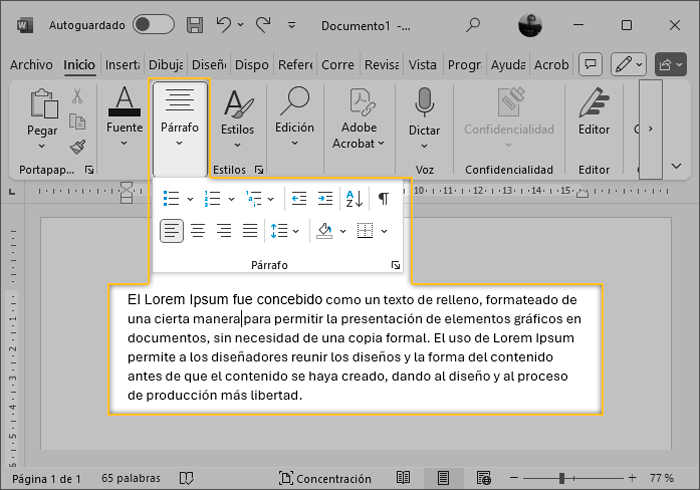
Task: Switch to print layout view in status bar
Action: (443, 478)
